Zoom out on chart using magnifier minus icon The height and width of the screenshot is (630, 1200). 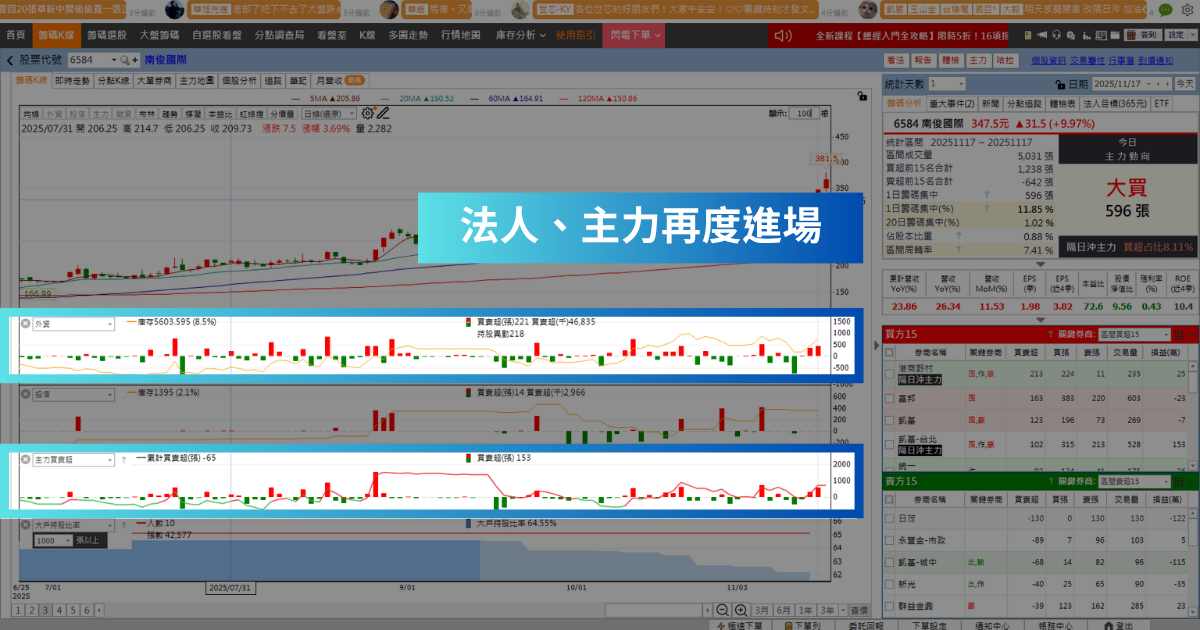point(723,610)
